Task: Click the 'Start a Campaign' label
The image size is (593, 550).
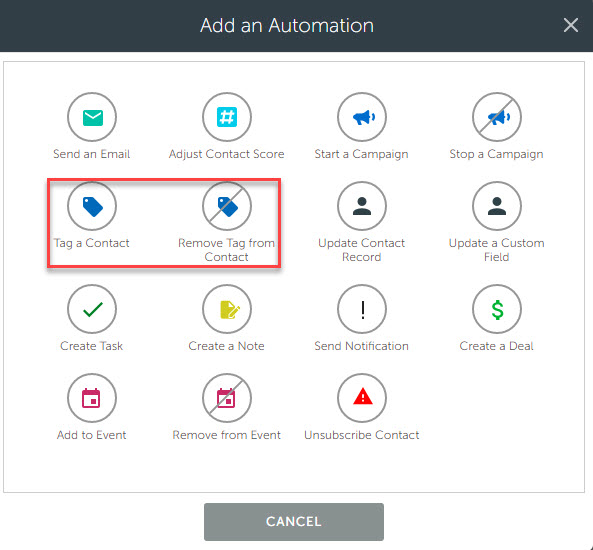Action: 362,154
